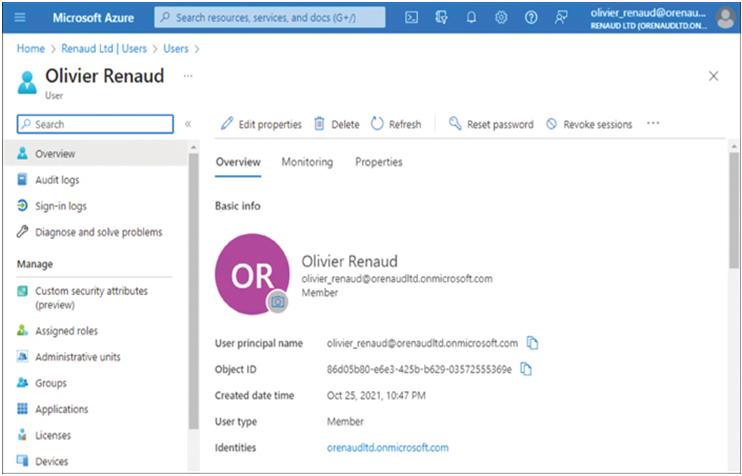Screen dimensions: 742x476
Task: Copy the User principal name
Action: click(532, 343)
